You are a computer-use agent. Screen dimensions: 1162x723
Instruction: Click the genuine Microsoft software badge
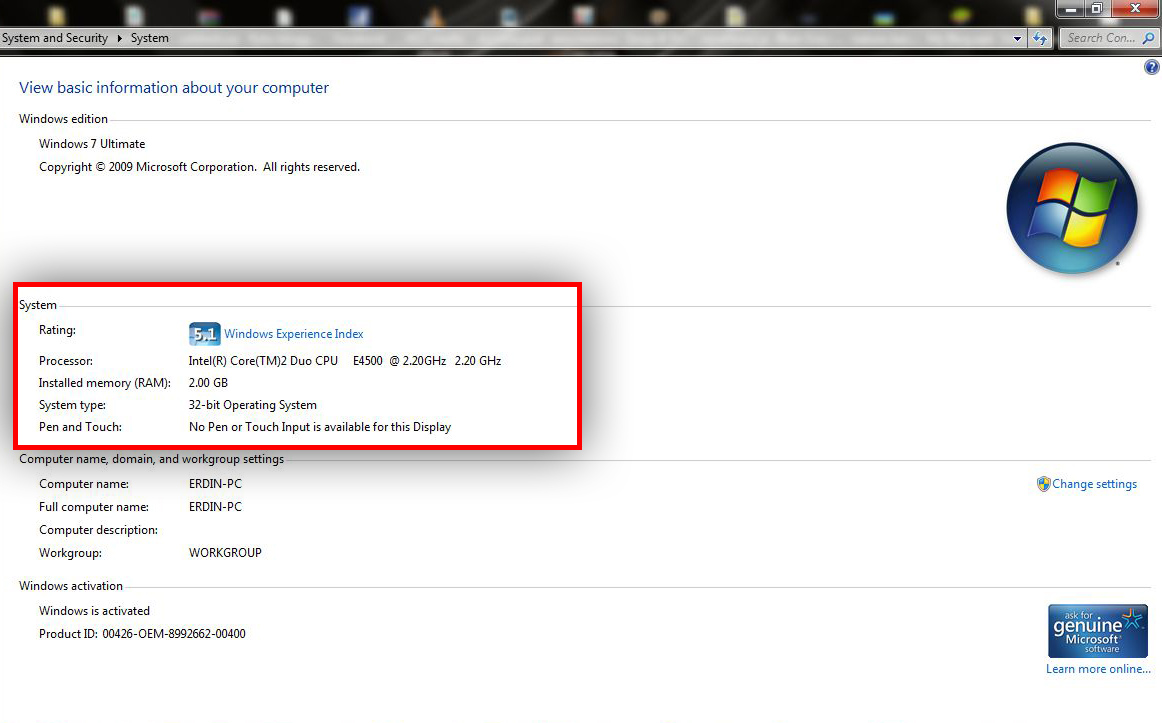(1098, 631)
